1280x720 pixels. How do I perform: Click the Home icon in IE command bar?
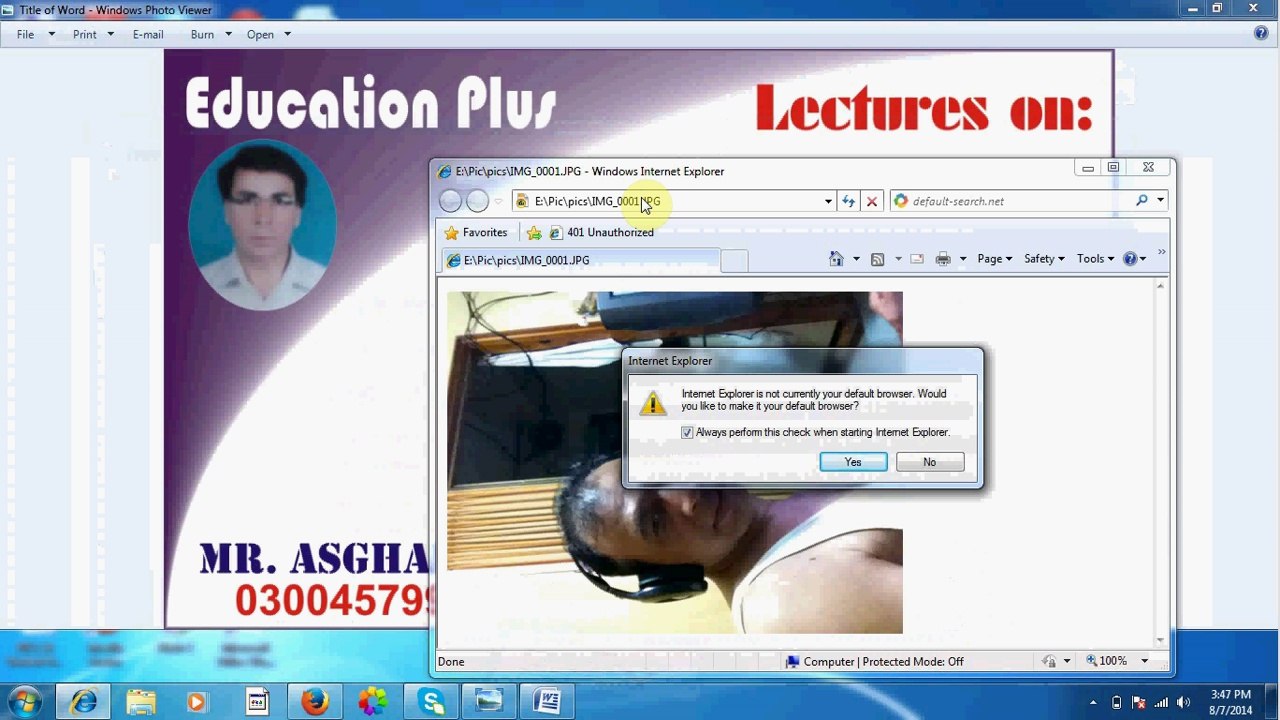[836, 259]
